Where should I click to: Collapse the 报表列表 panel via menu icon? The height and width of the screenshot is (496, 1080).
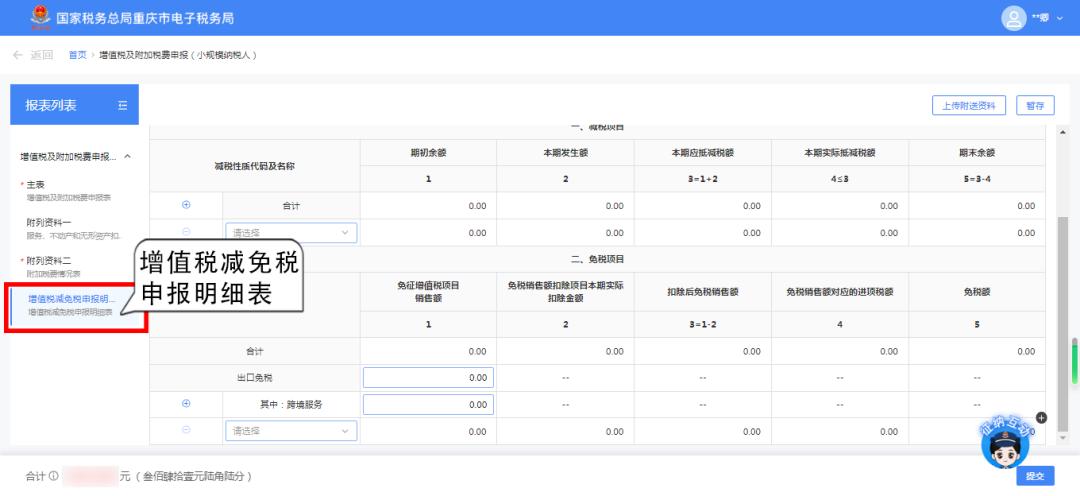click(x=122, y=106)
